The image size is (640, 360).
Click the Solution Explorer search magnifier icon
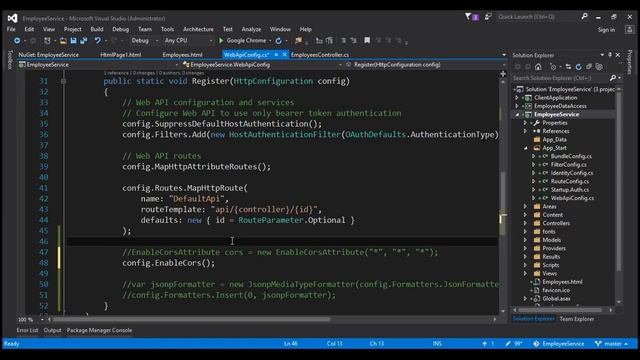613,78
